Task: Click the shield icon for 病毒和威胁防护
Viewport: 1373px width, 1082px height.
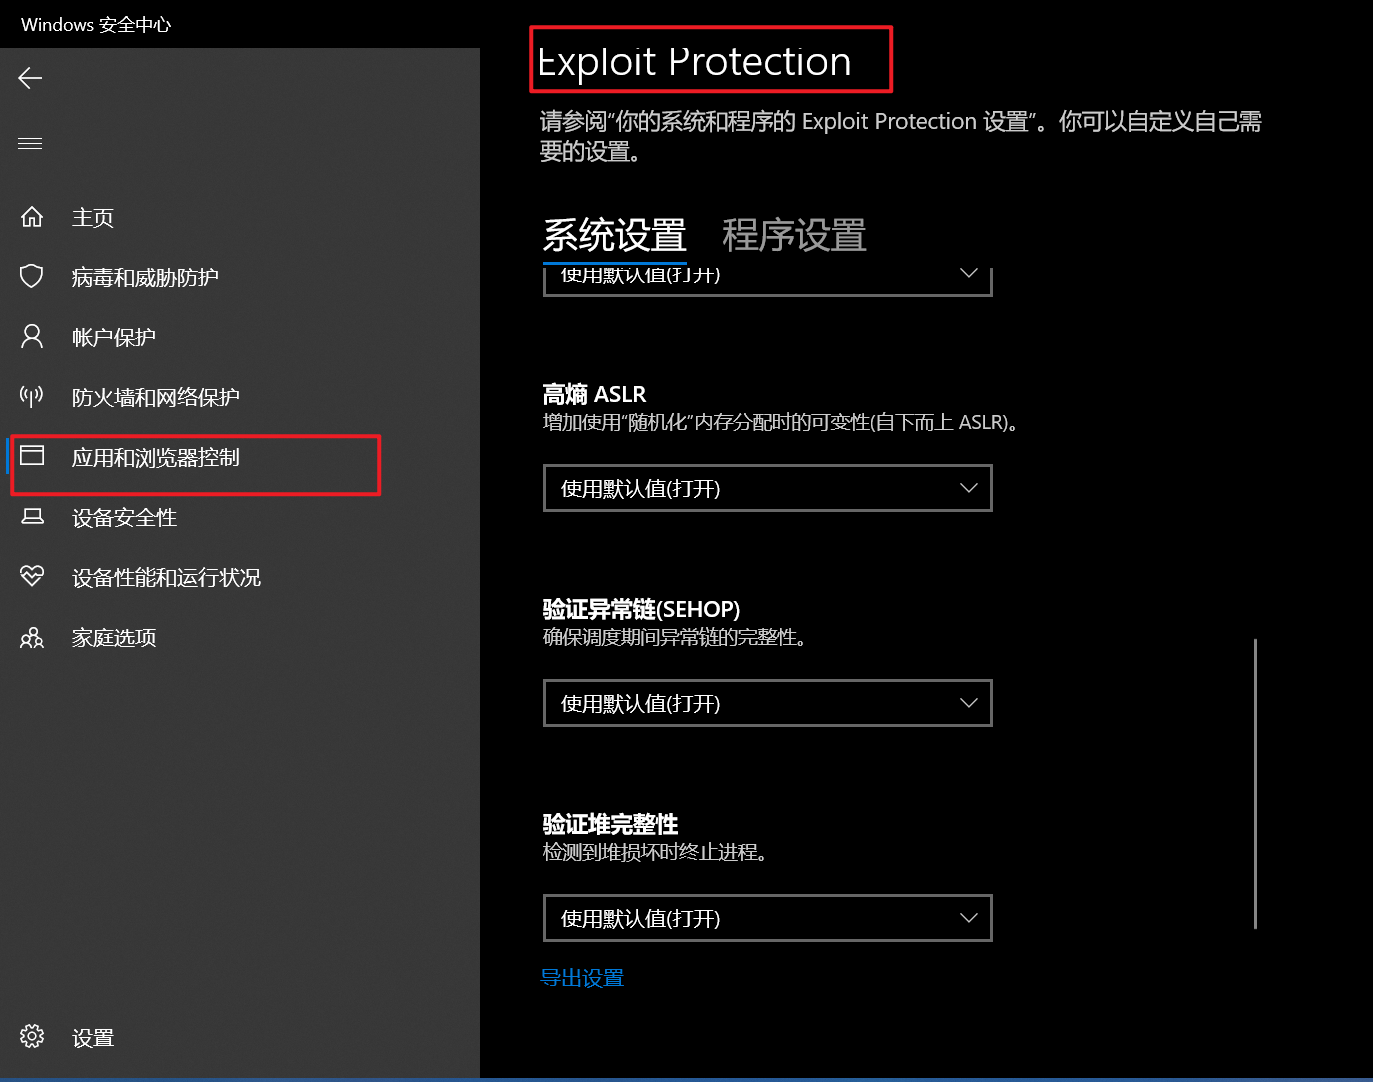Action: [x=32, y=276]
